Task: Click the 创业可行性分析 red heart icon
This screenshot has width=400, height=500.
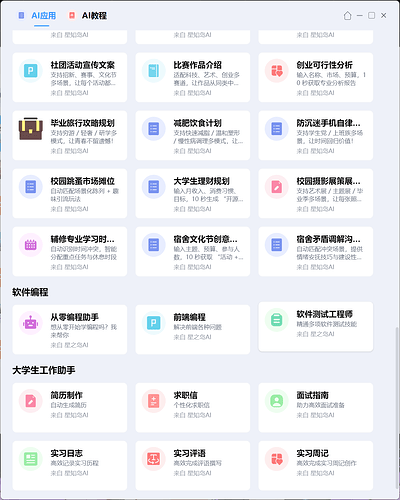Action: [x=276, y=70]
